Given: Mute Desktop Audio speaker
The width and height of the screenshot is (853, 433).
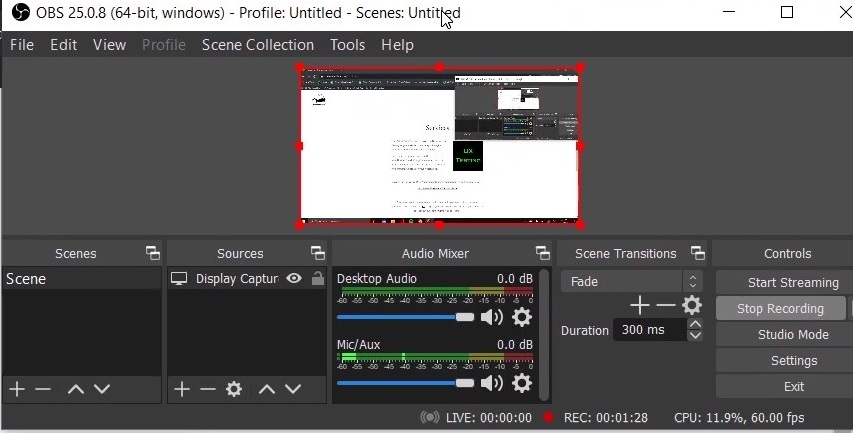Looking at the screenshot, I should click(491, 317).
